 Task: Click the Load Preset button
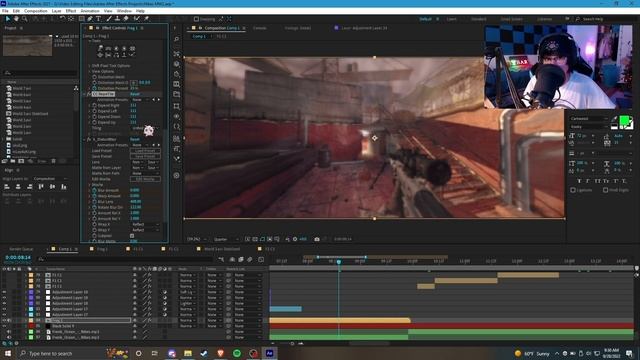pyautogui.click(x=145, y=151)
